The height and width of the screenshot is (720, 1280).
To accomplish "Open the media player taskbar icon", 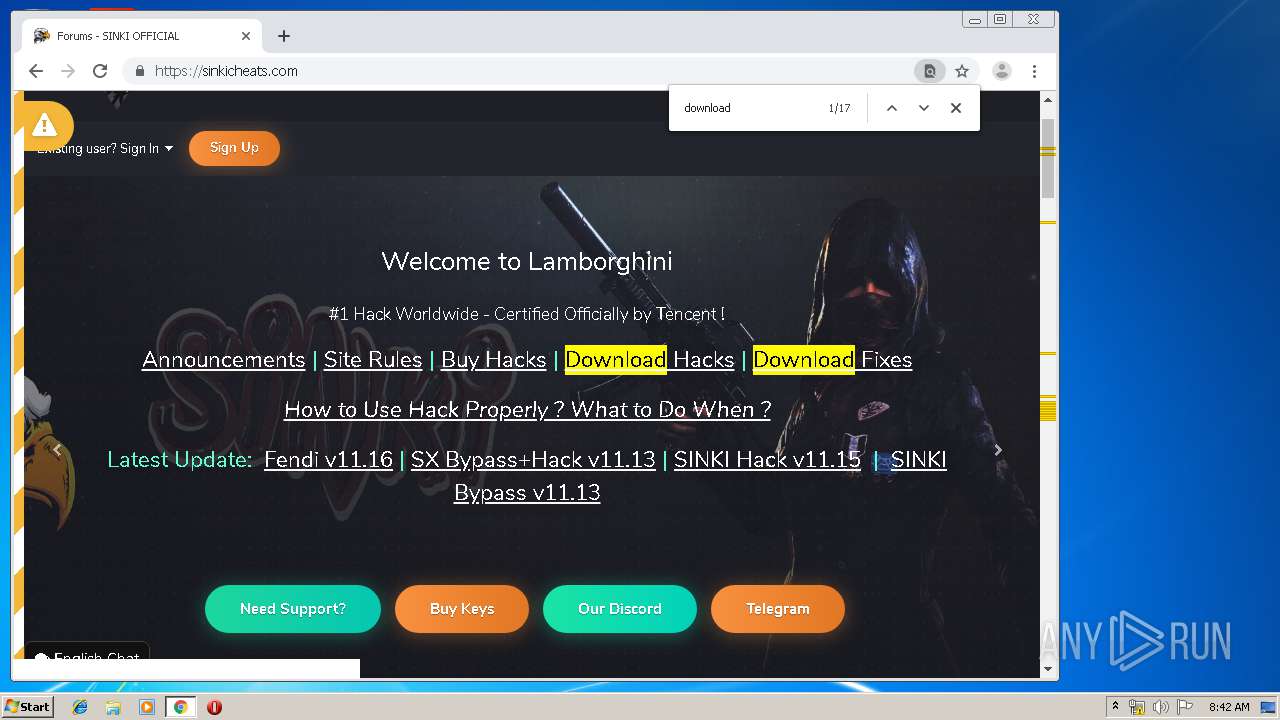I will point(147,707).
